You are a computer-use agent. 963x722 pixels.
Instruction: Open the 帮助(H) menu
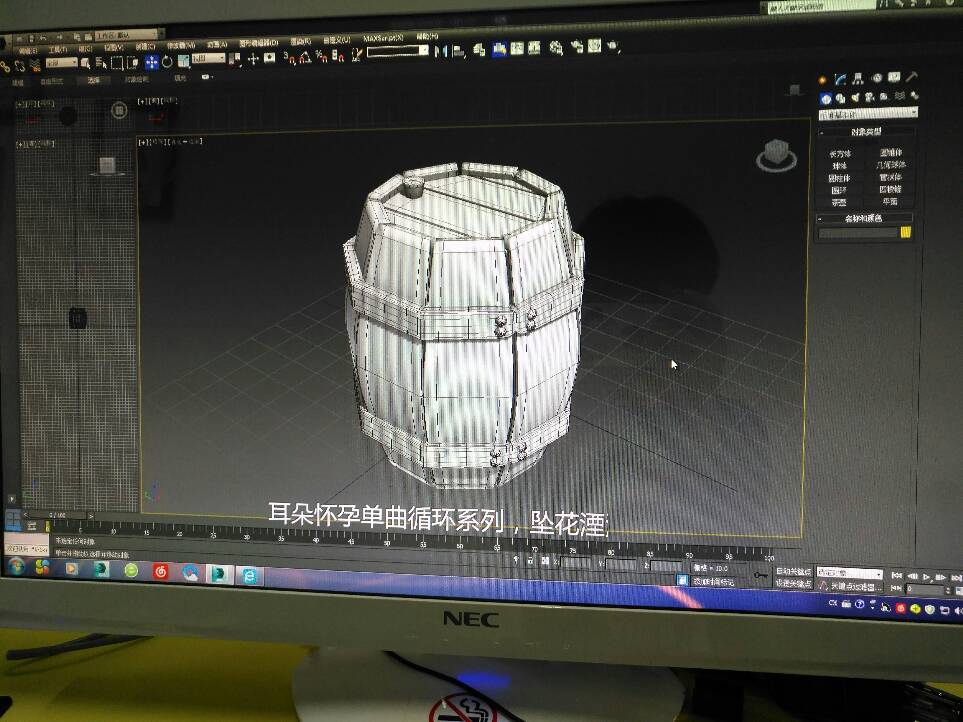click(427, 36)
